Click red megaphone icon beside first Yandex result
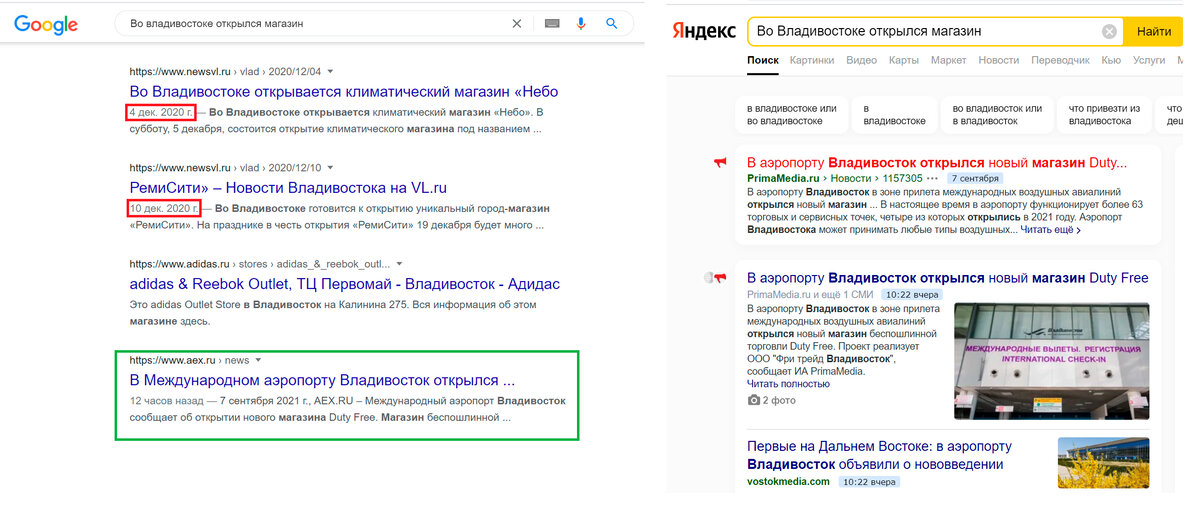The width and height of the screenshot is (1200, 515). point(720,163)
